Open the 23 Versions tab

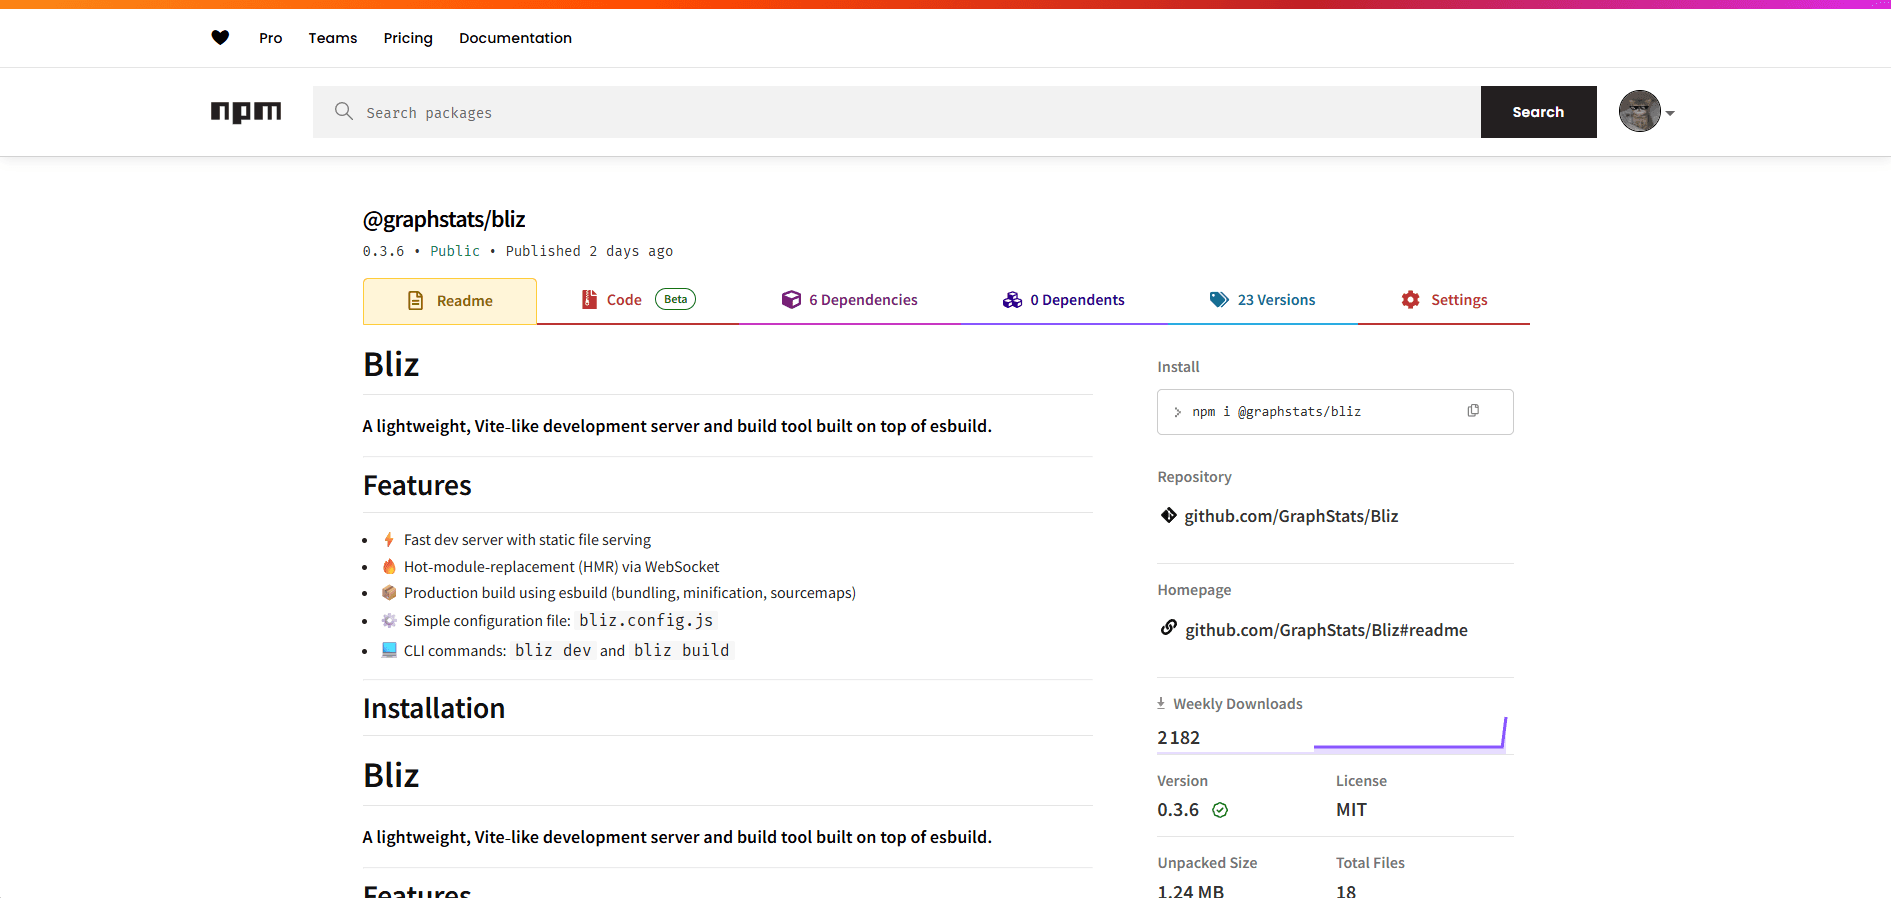1262,300
